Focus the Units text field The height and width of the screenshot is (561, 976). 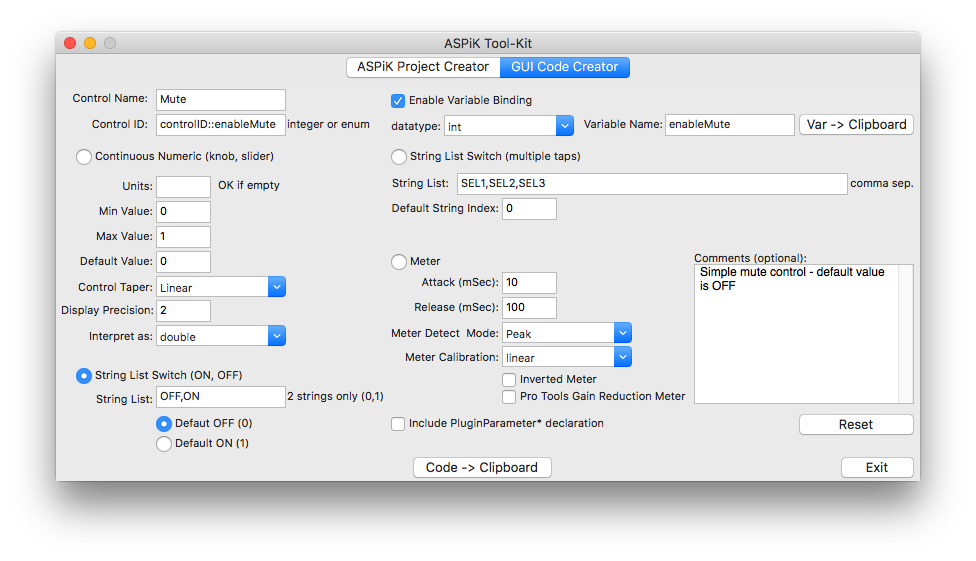pyautogui.click(x=184, y=187)
